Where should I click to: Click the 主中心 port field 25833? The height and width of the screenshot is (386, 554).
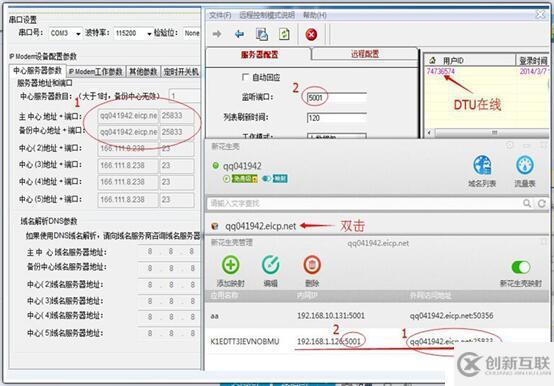click(177, 116)
